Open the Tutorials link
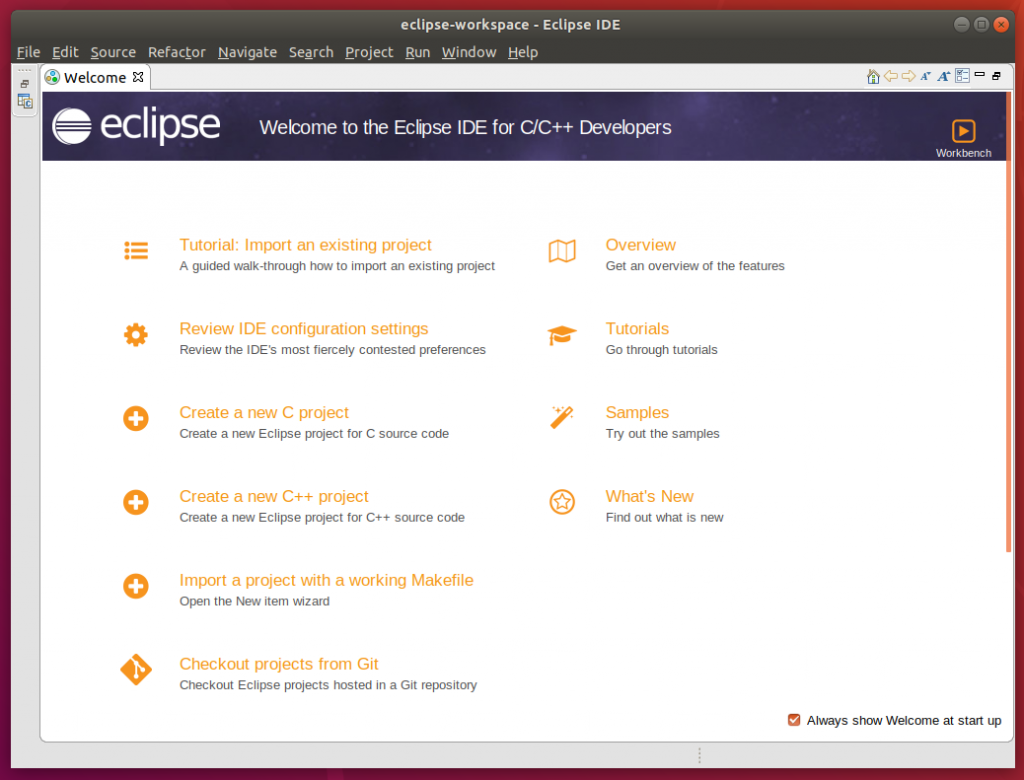The width and height of the screenshot is (1024, 780). pyautogui.click(x=637, y=329)
